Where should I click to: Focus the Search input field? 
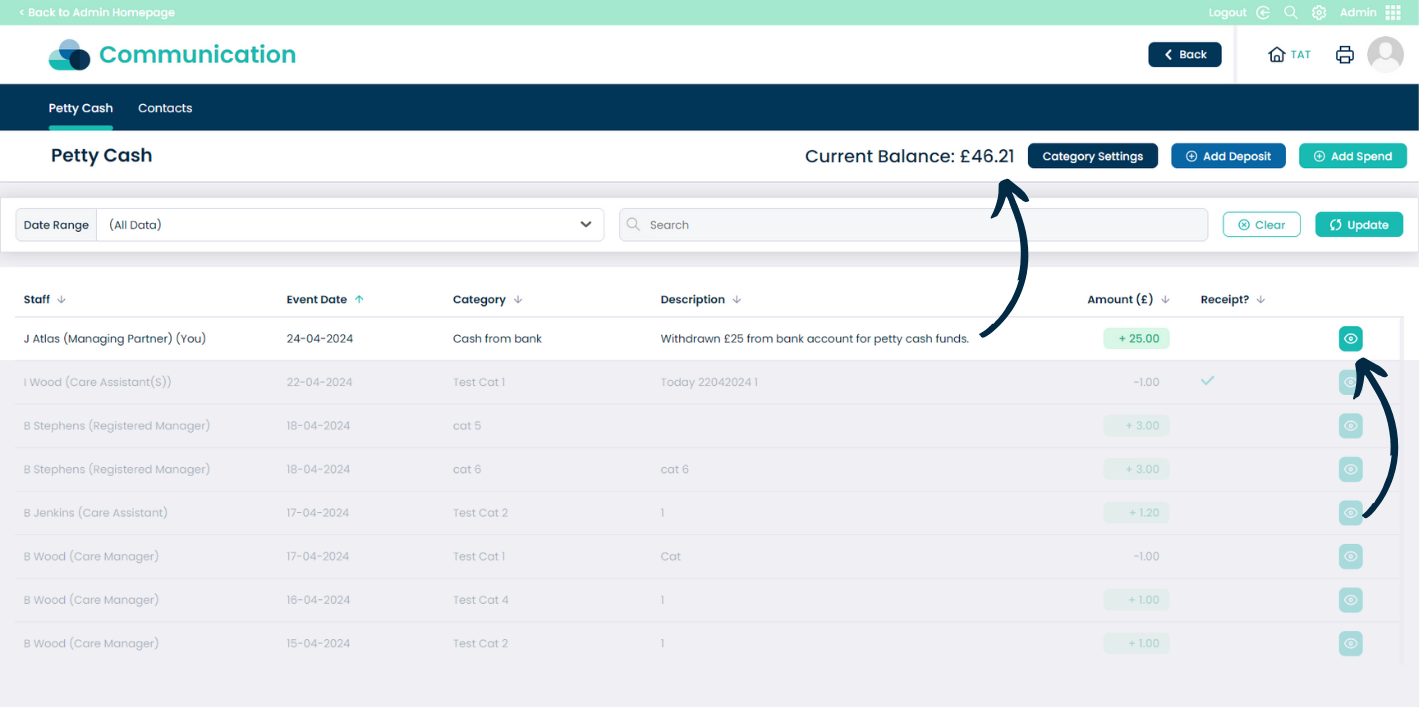pos(913,225)
